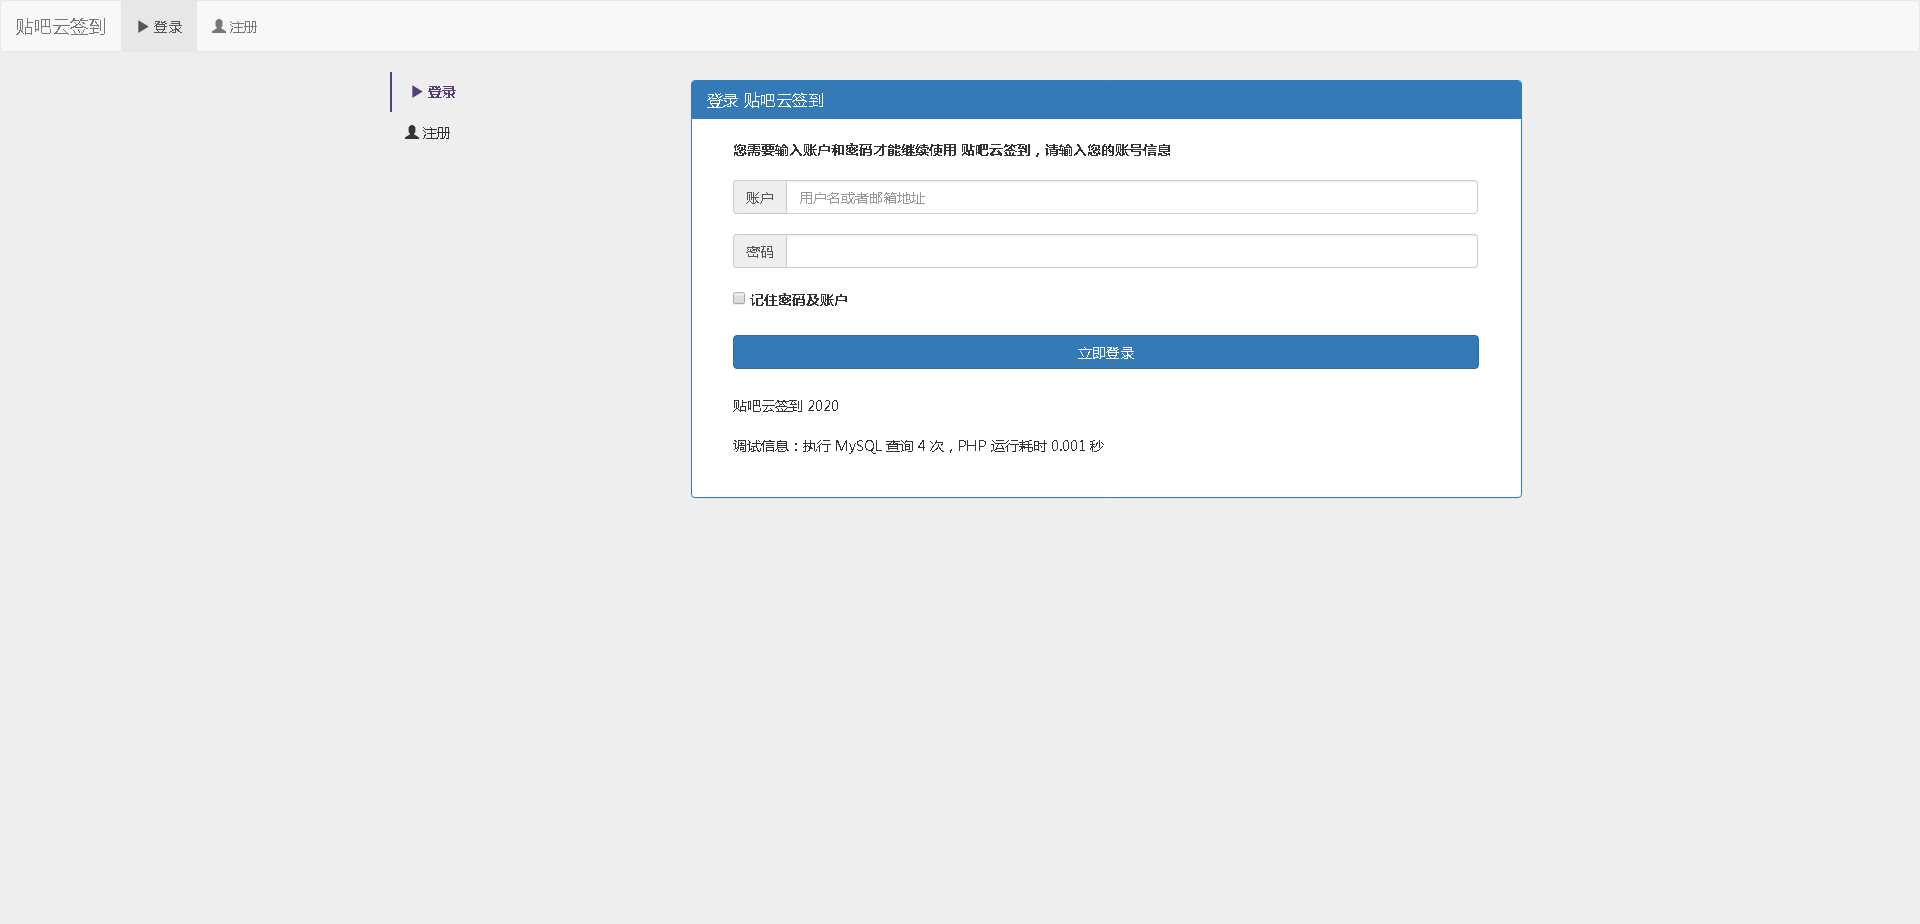Click the password input field
Screen dimensions: 1920x924
point(1130,250)
